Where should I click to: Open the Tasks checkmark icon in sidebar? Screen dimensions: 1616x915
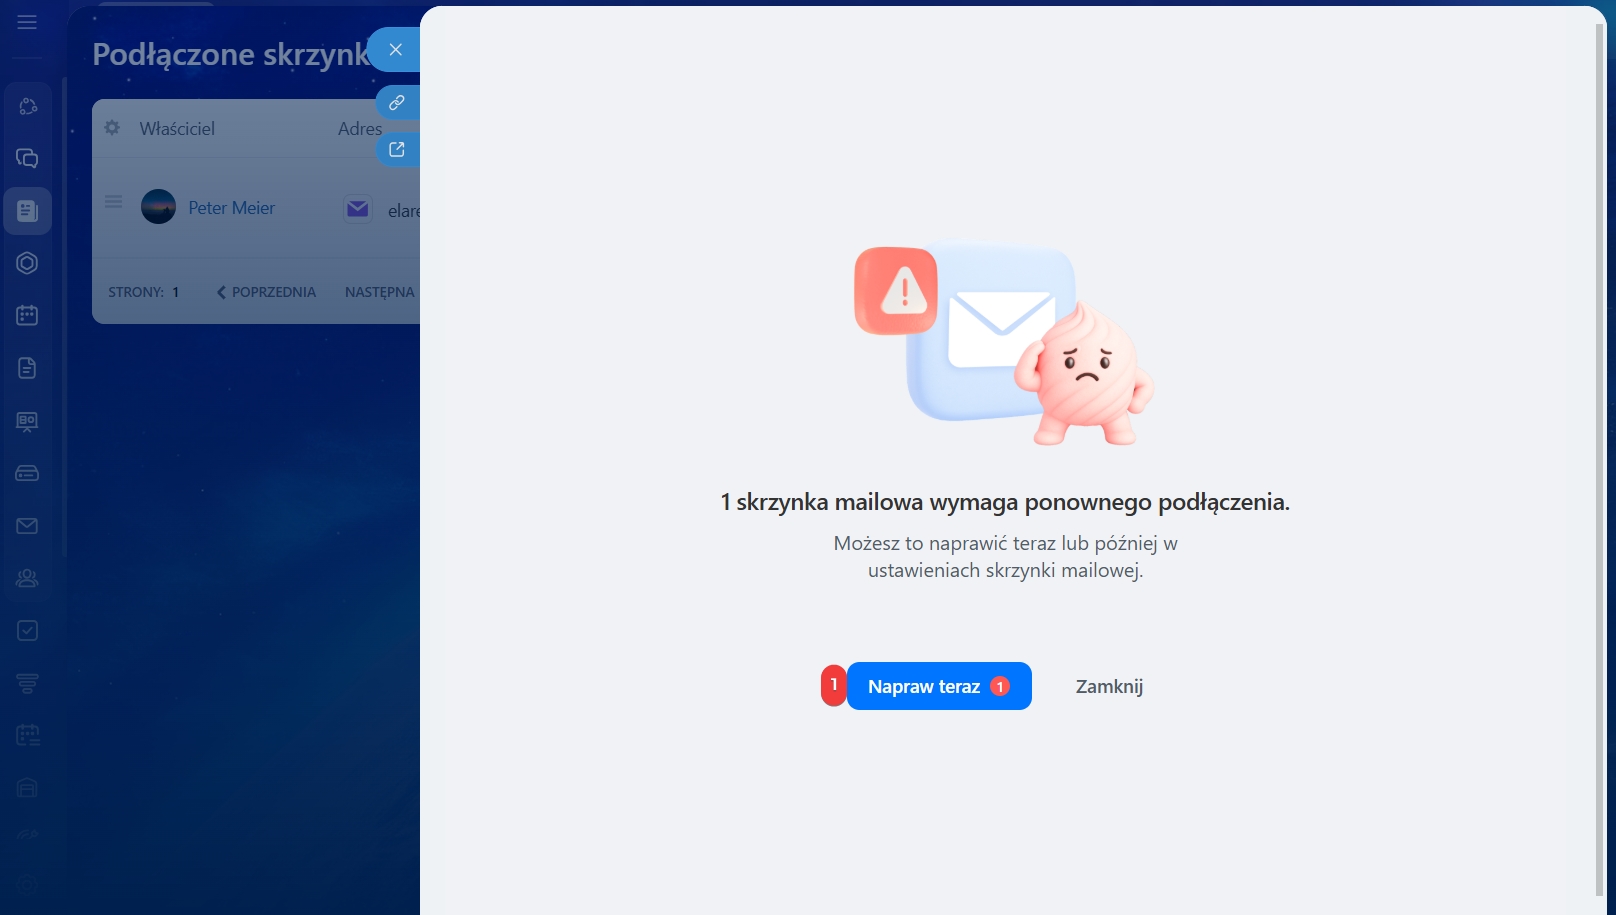(x=27, y=631)
